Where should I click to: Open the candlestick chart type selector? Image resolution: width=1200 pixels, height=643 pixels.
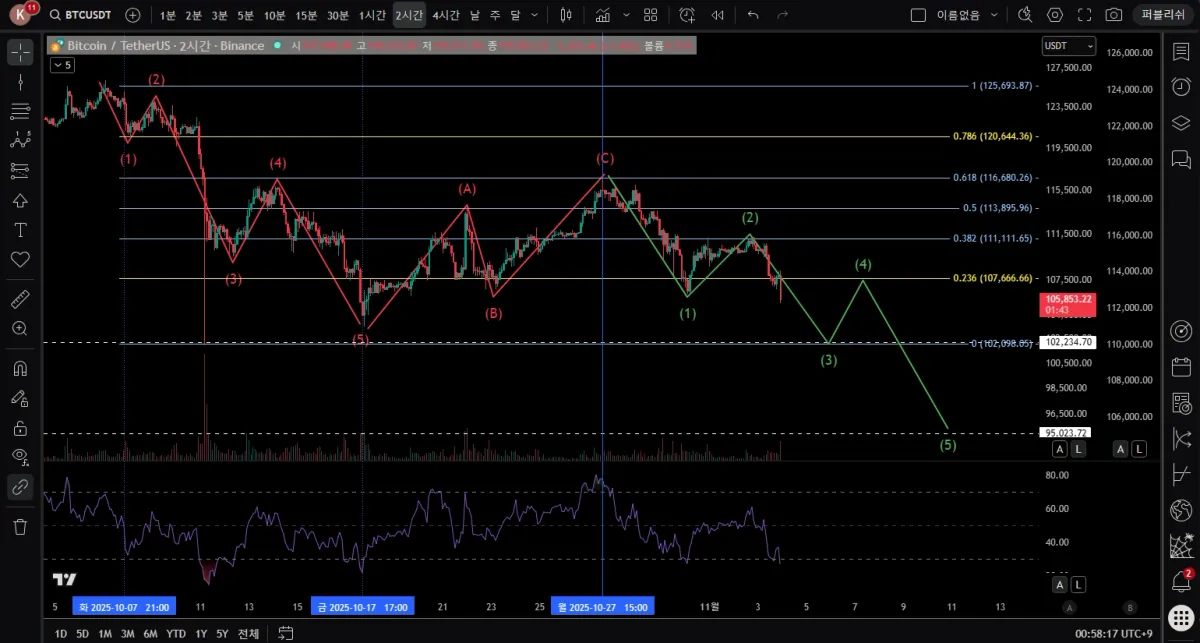(x=567, y=15)
